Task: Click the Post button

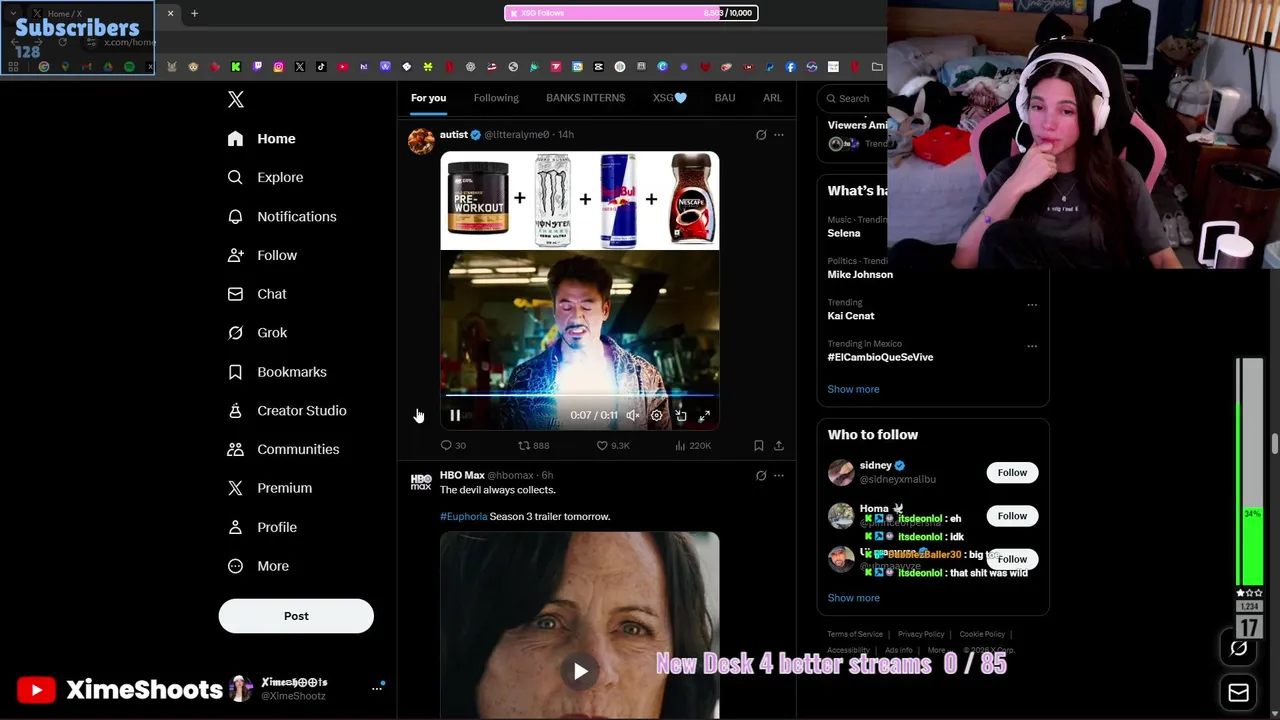Action: (296, 616)
